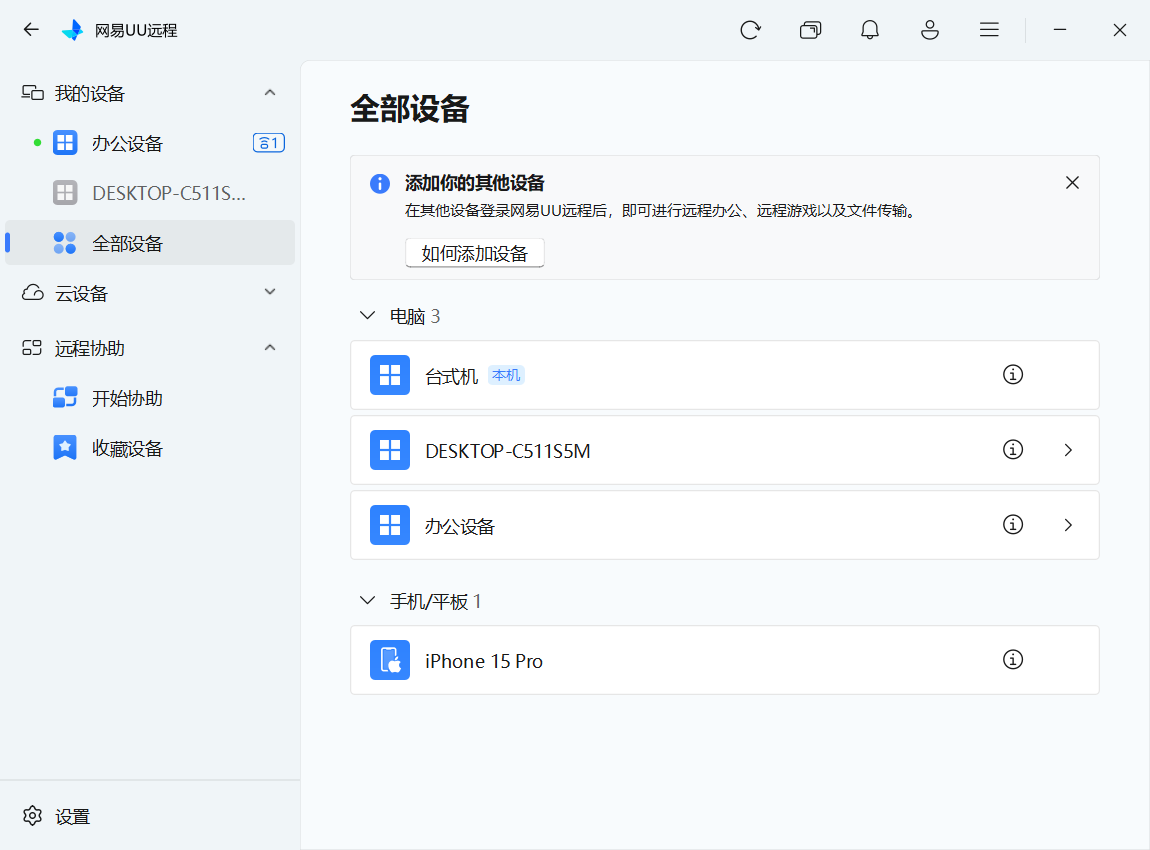The width and height of the screenshot is (1150, 850).
Task: Expand the 云设备 section
Action: coord(270,293)
